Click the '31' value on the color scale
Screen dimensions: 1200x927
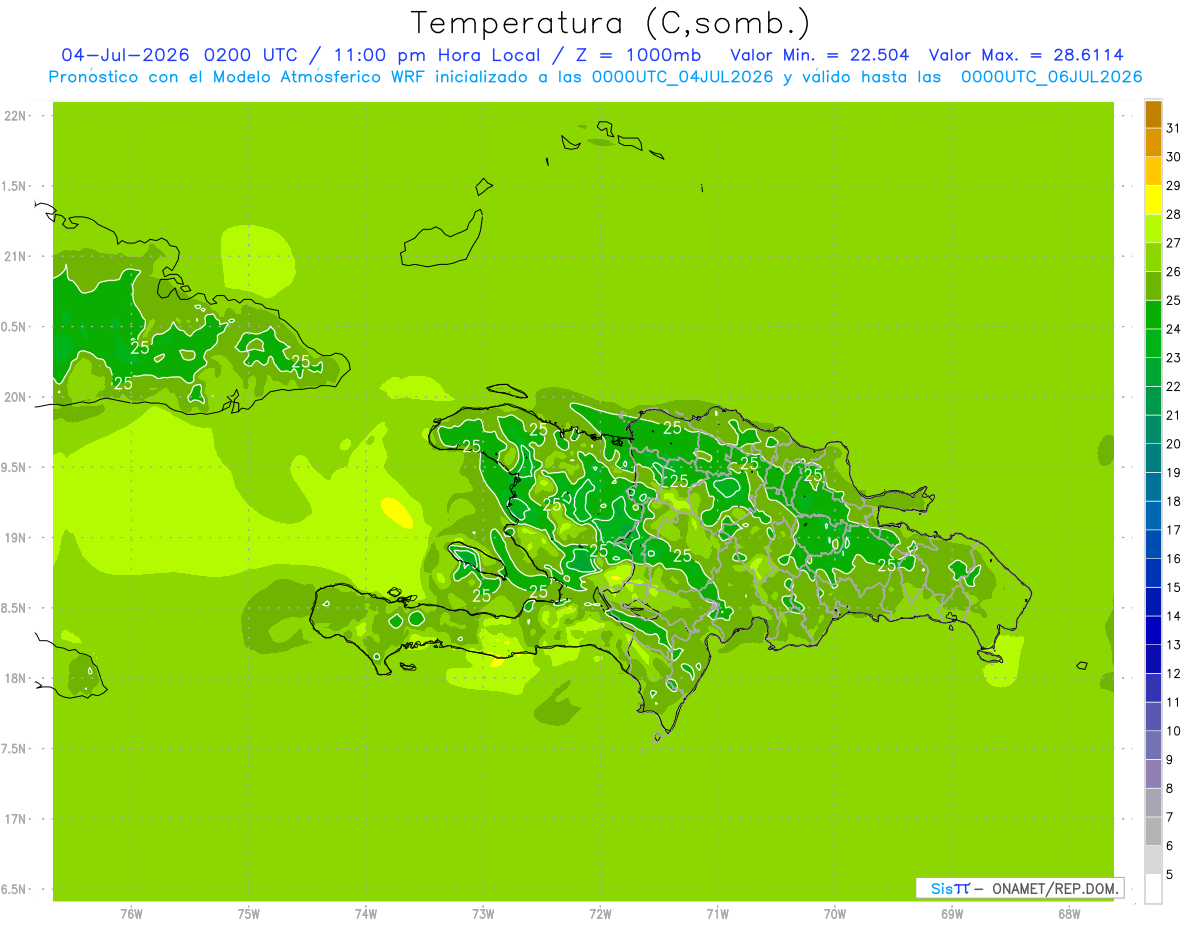(1173, 128)
